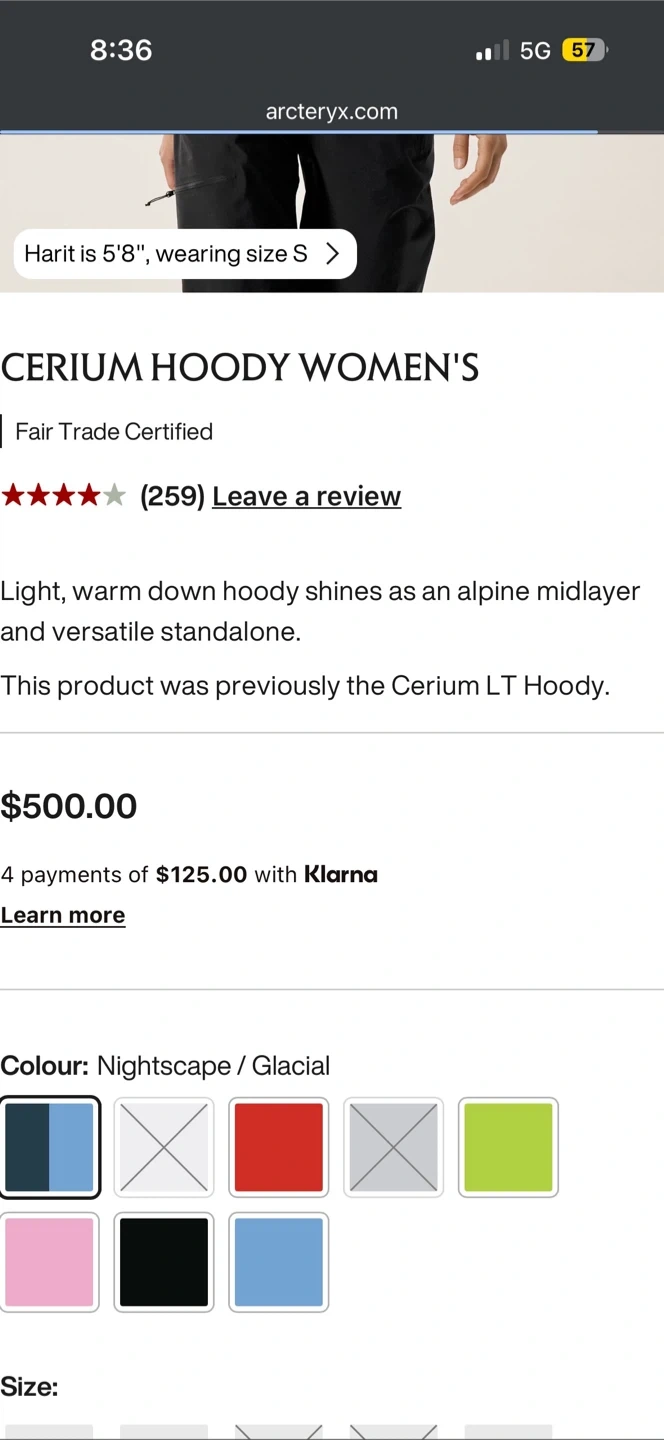
Task: Click the star rating icons
Action: click(63, 495)
